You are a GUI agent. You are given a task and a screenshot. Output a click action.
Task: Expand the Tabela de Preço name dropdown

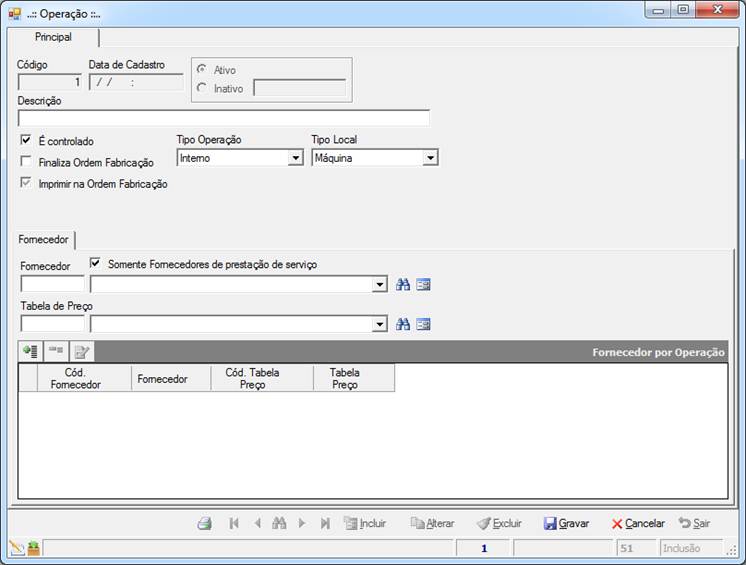click(379, 324)
